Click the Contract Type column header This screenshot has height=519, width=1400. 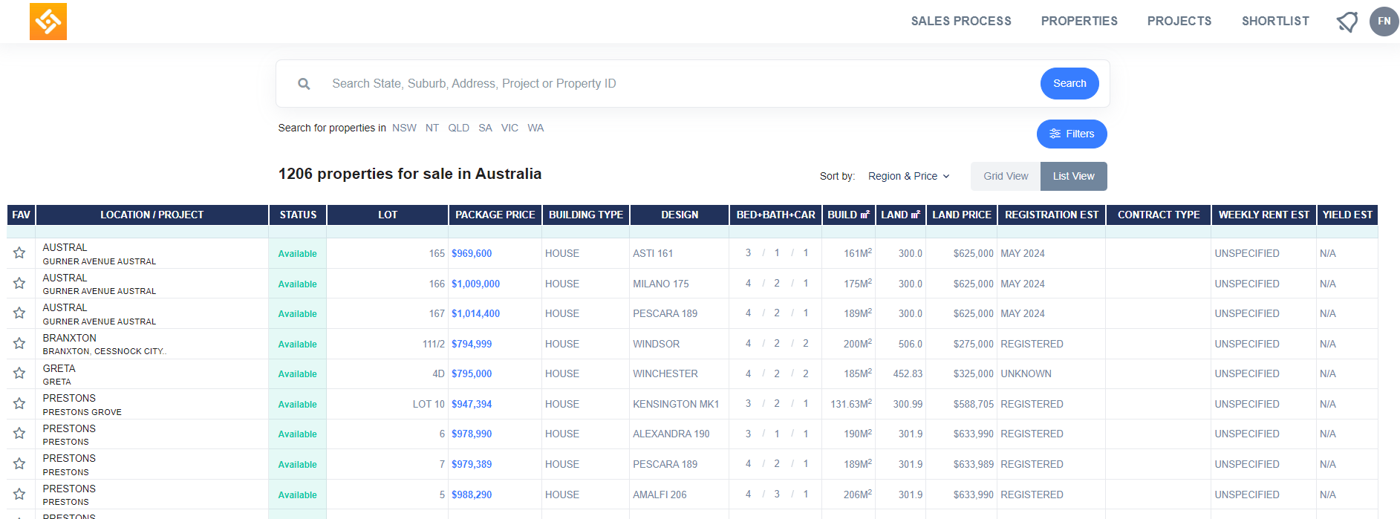(x=1159, y=215)
